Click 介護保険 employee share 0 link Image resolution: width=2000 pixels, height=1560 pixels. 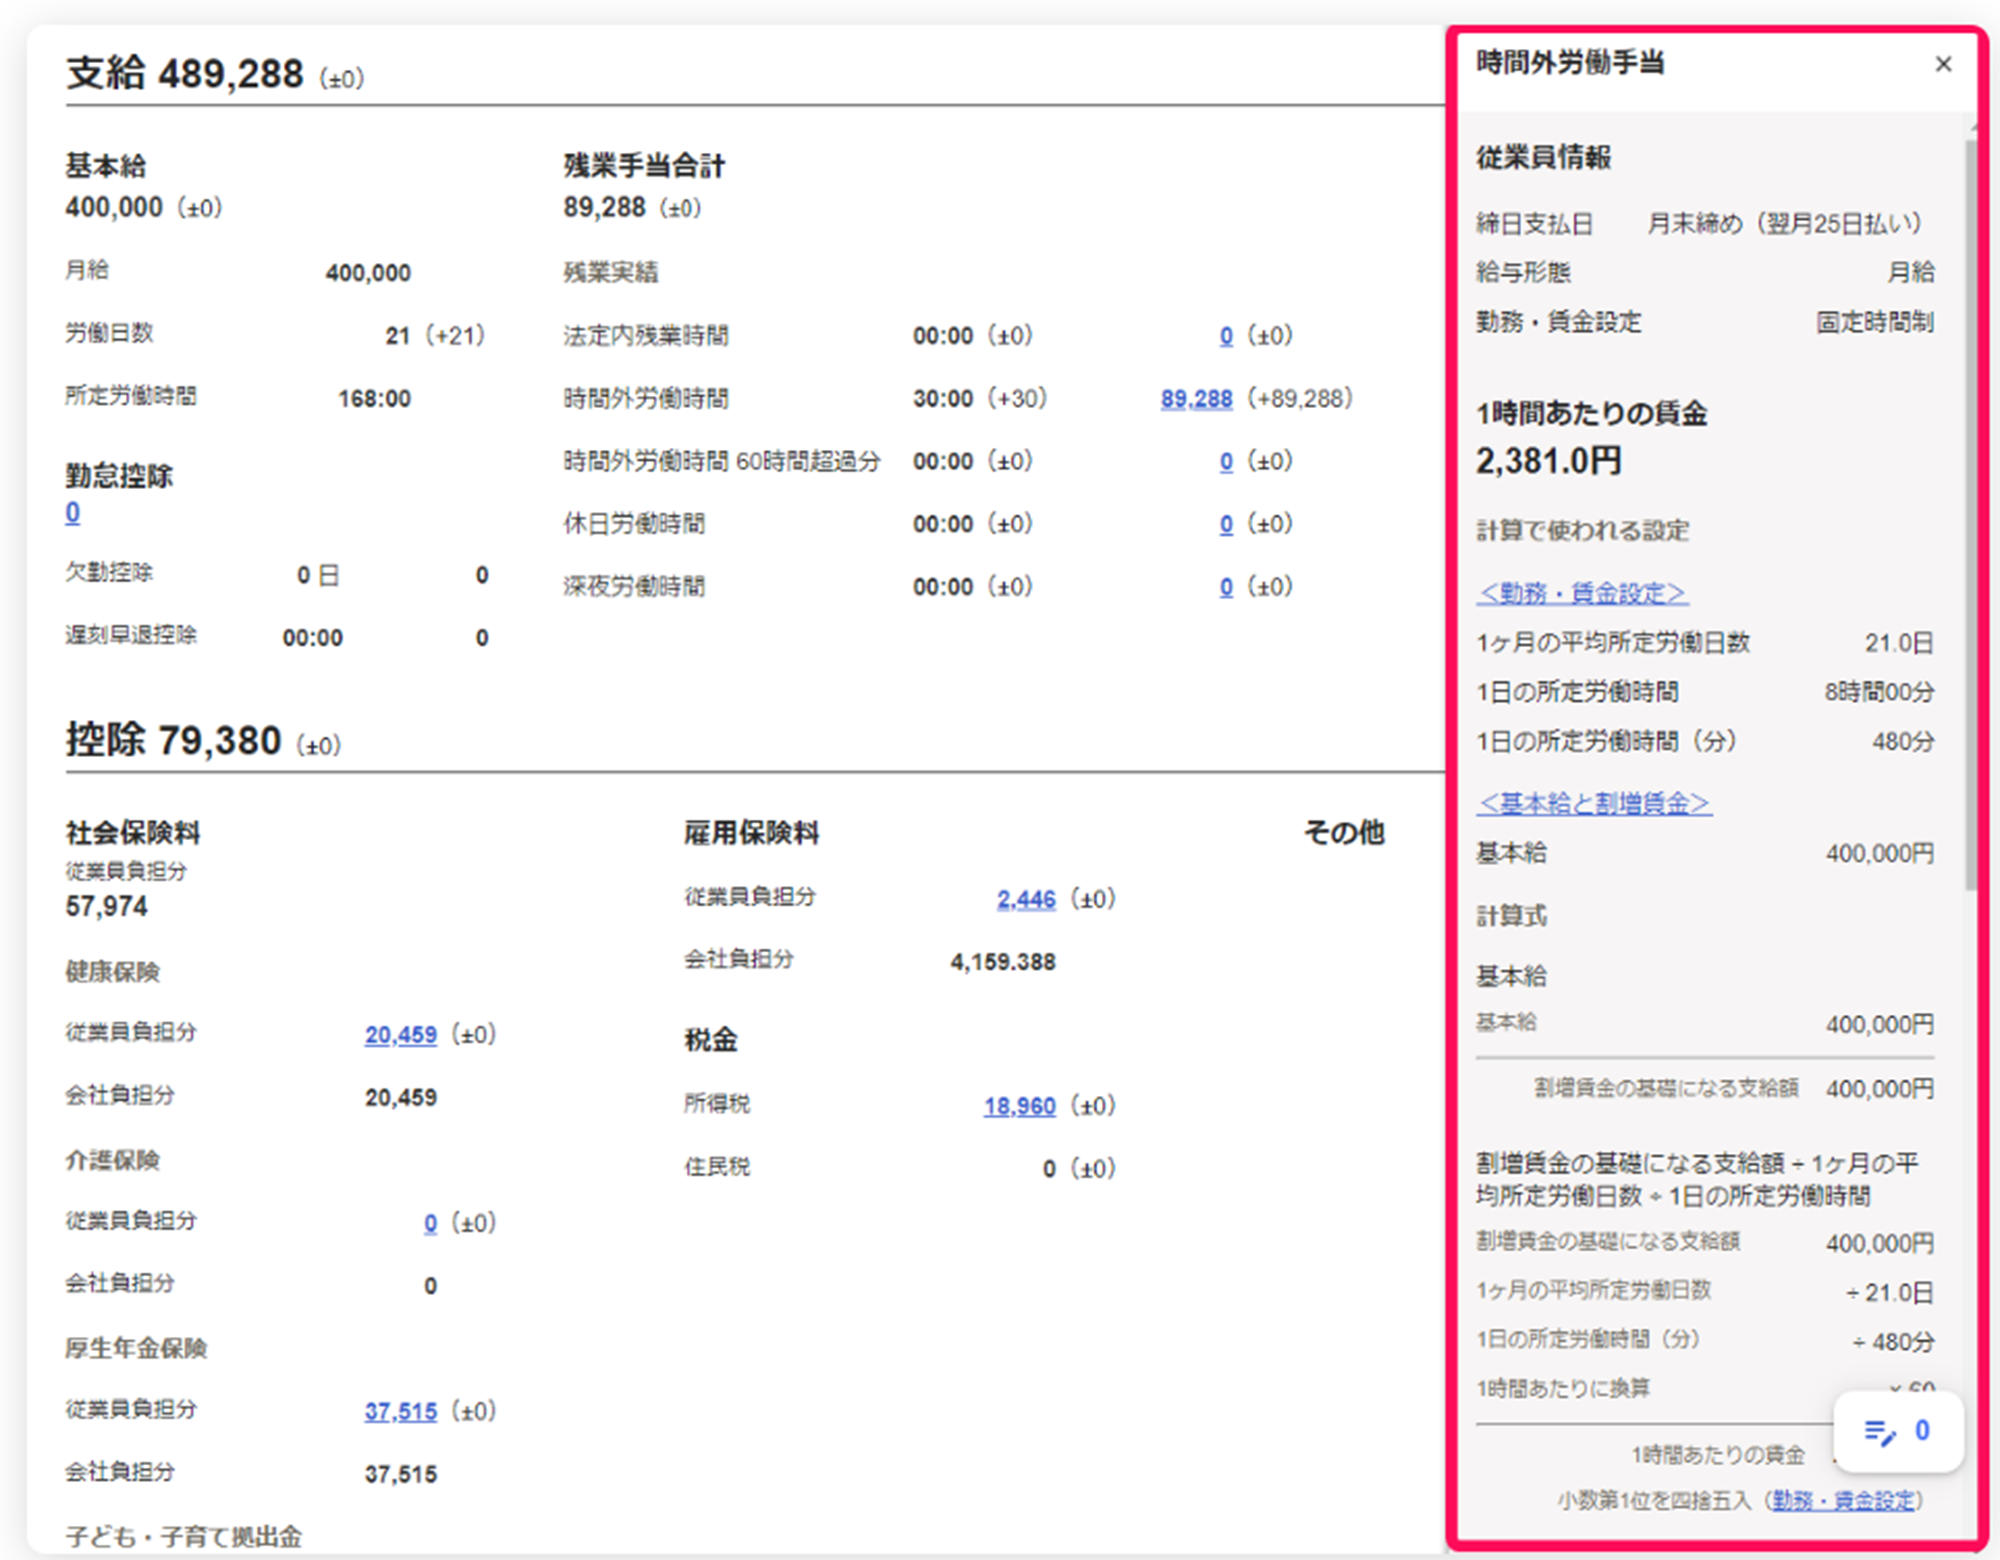point(430,1223)
